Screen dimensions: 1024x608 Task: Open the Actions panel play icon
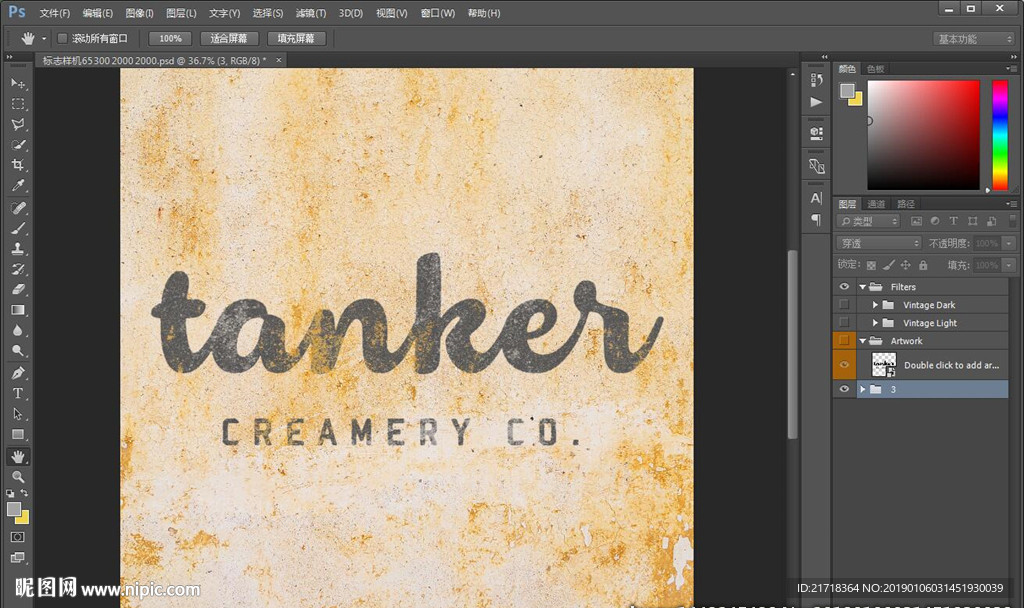816,102
